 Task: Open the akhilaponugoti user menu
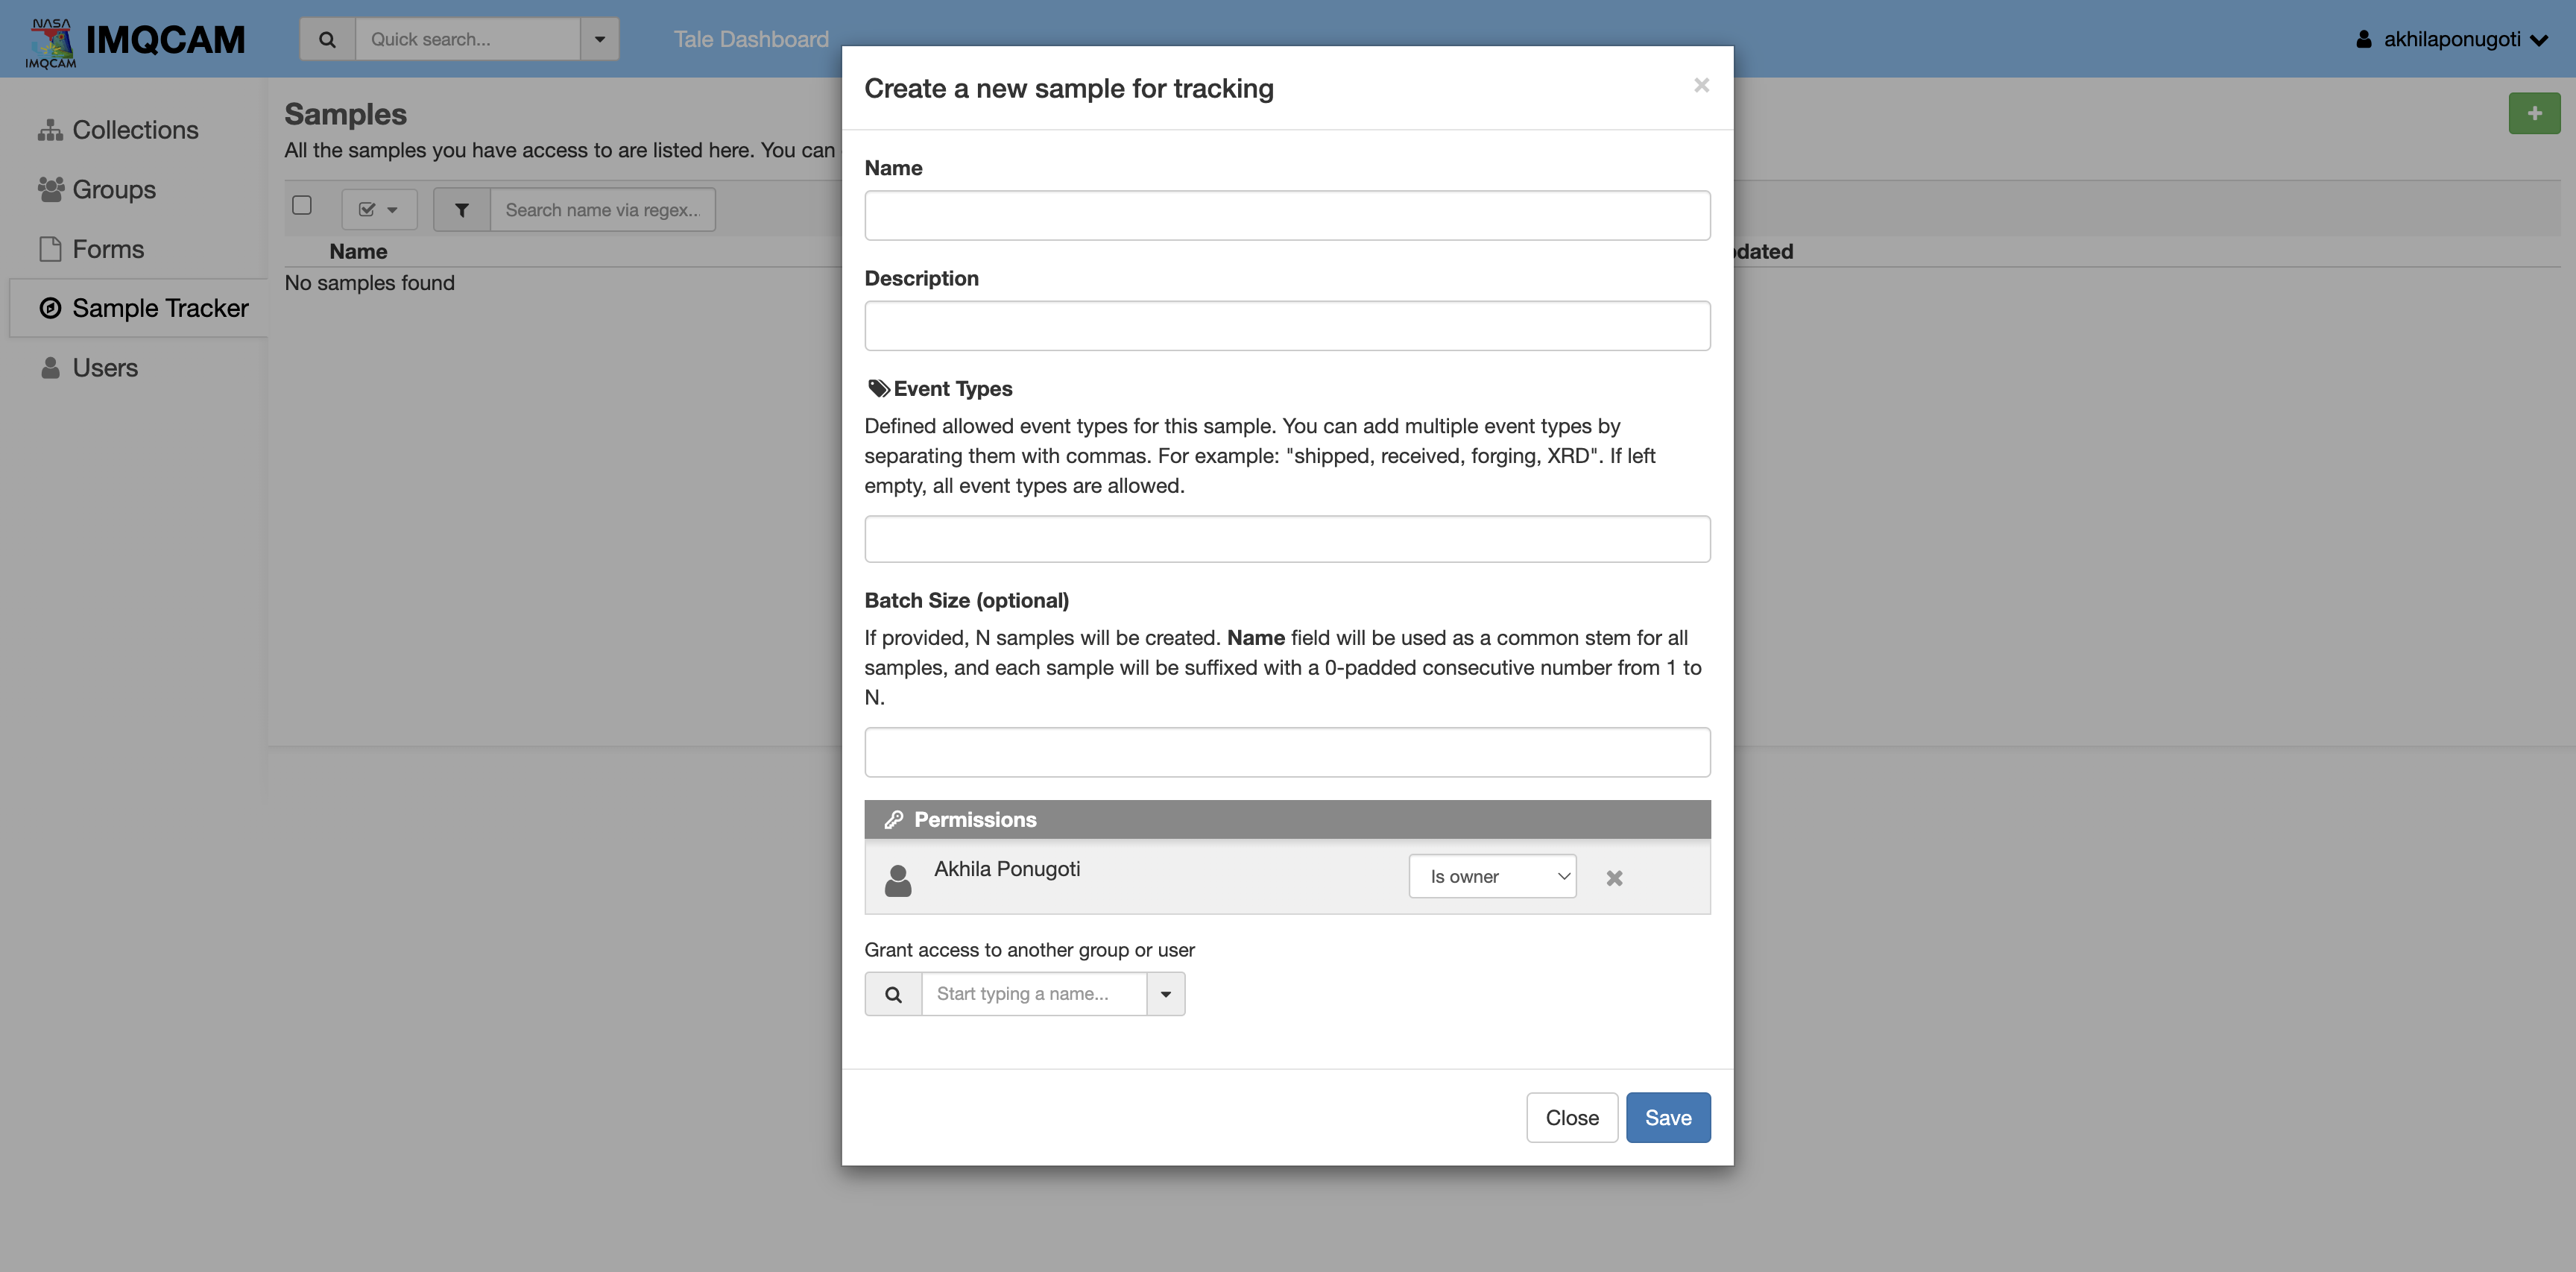2451,39
